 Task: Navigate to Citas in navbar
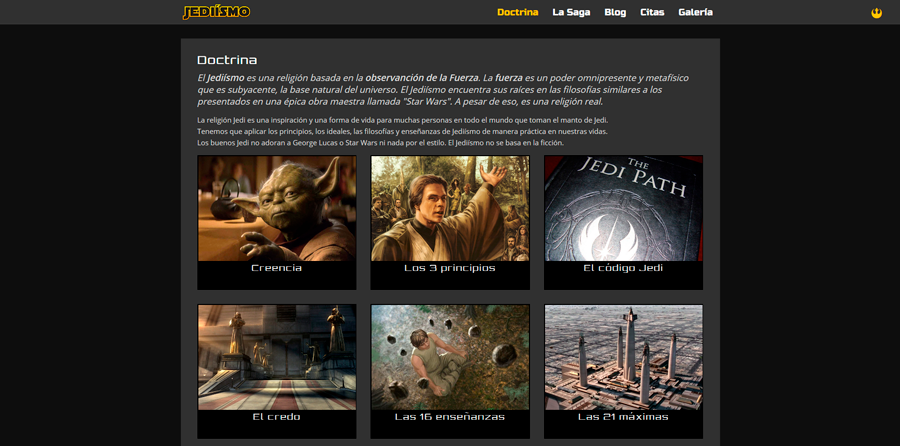coord(652,12)
